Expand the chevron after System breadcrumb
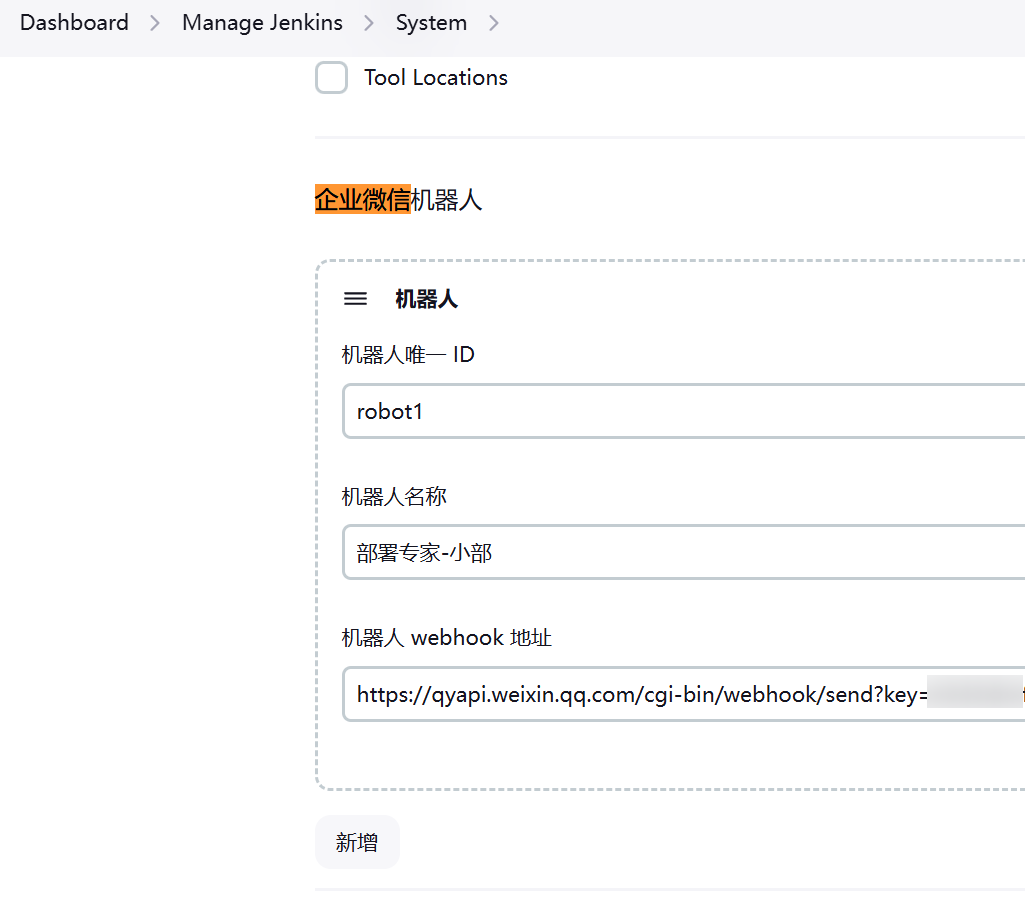 pos(493,23)
